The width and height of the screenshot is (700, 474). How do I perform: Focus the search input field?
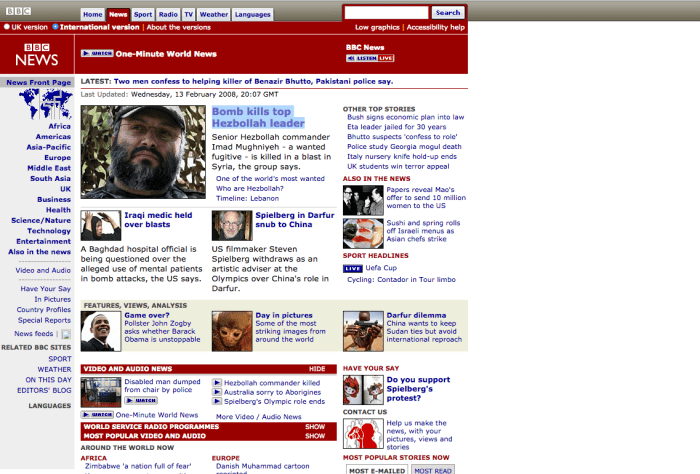(x=386, y=12)
